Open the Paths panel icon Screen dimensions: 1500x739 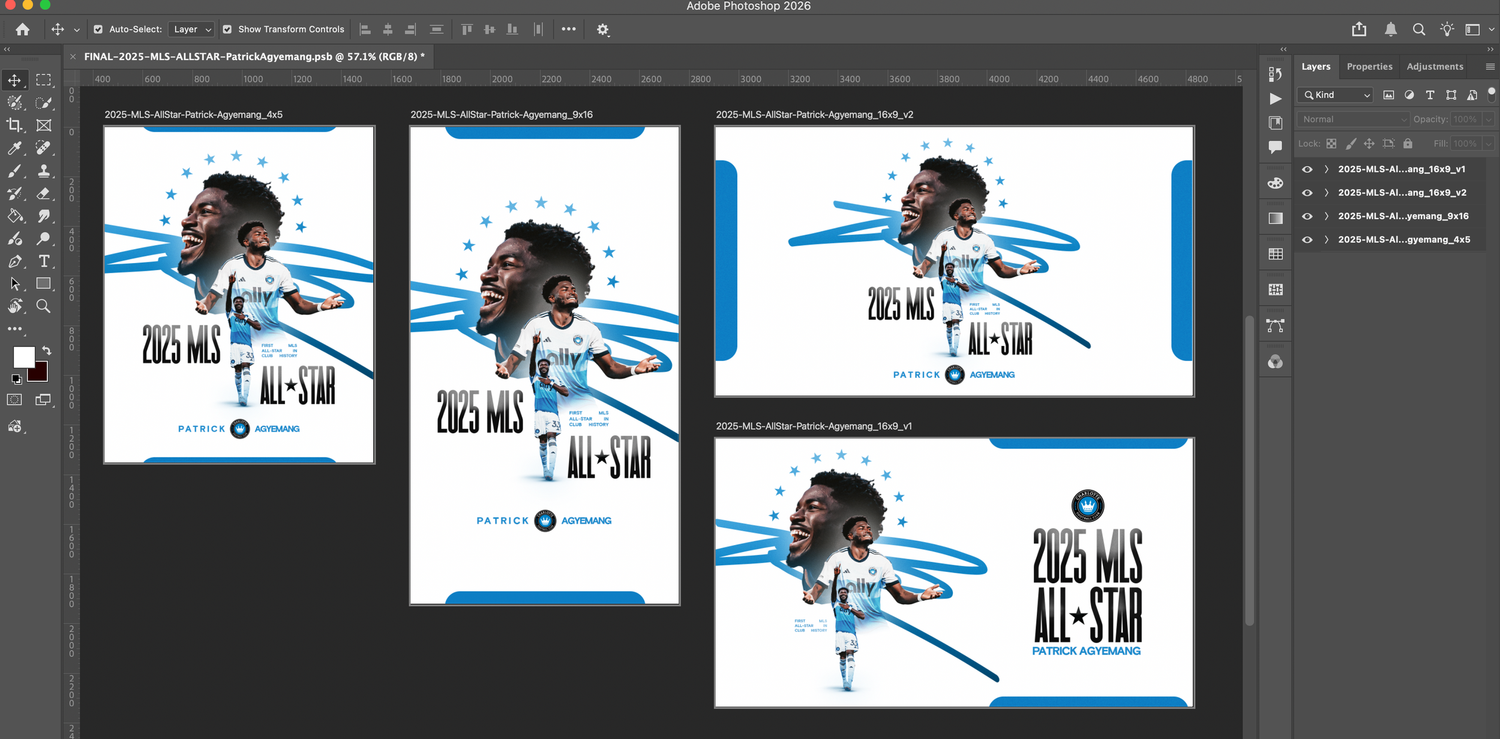(x=1275, y=326)
